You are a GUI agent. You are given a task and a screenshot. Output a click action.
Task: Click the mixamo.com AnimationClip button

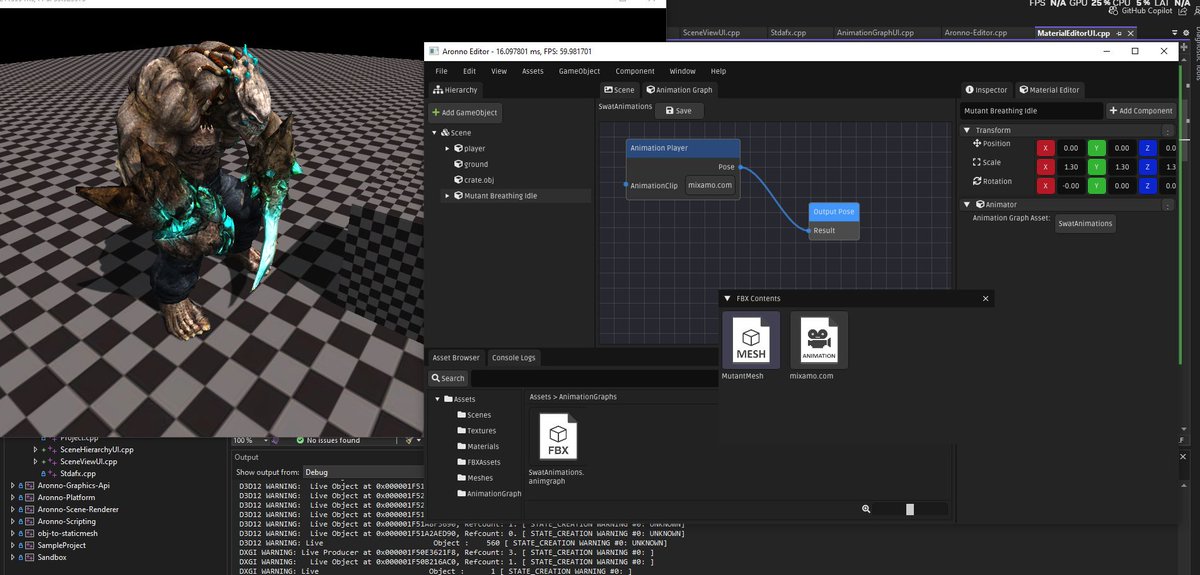[712, 185]
